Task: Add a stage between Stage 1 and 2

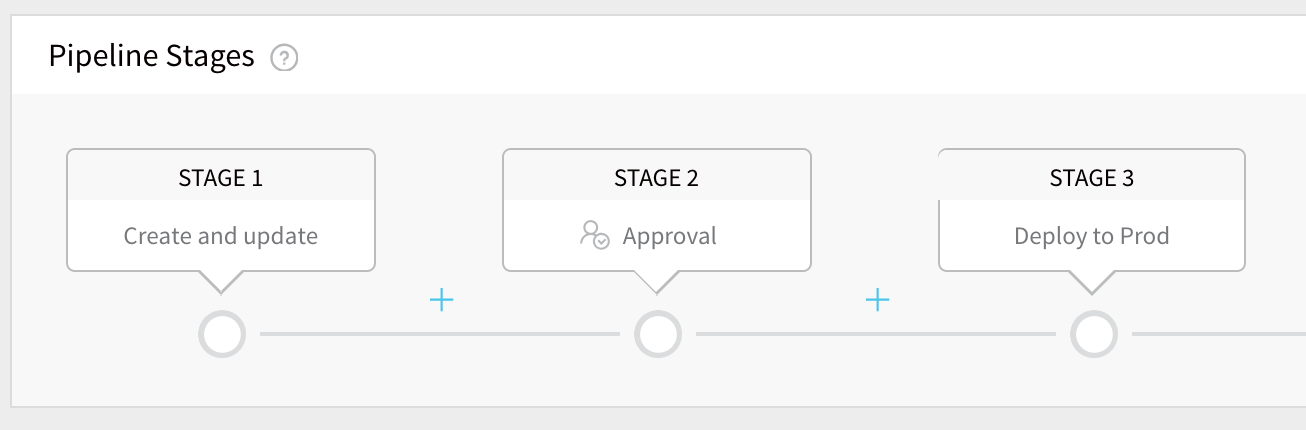Action: (x=442, y=299)
